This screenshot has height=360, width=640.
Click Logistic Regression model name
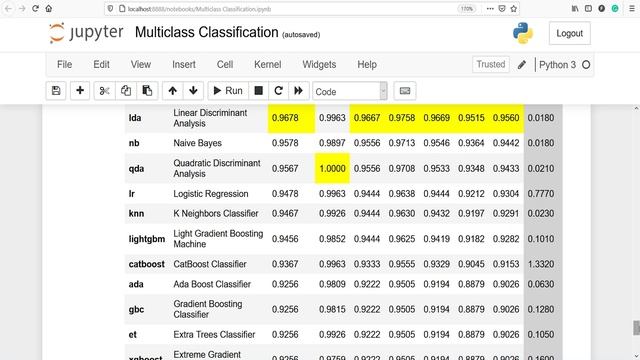(211, 194)
